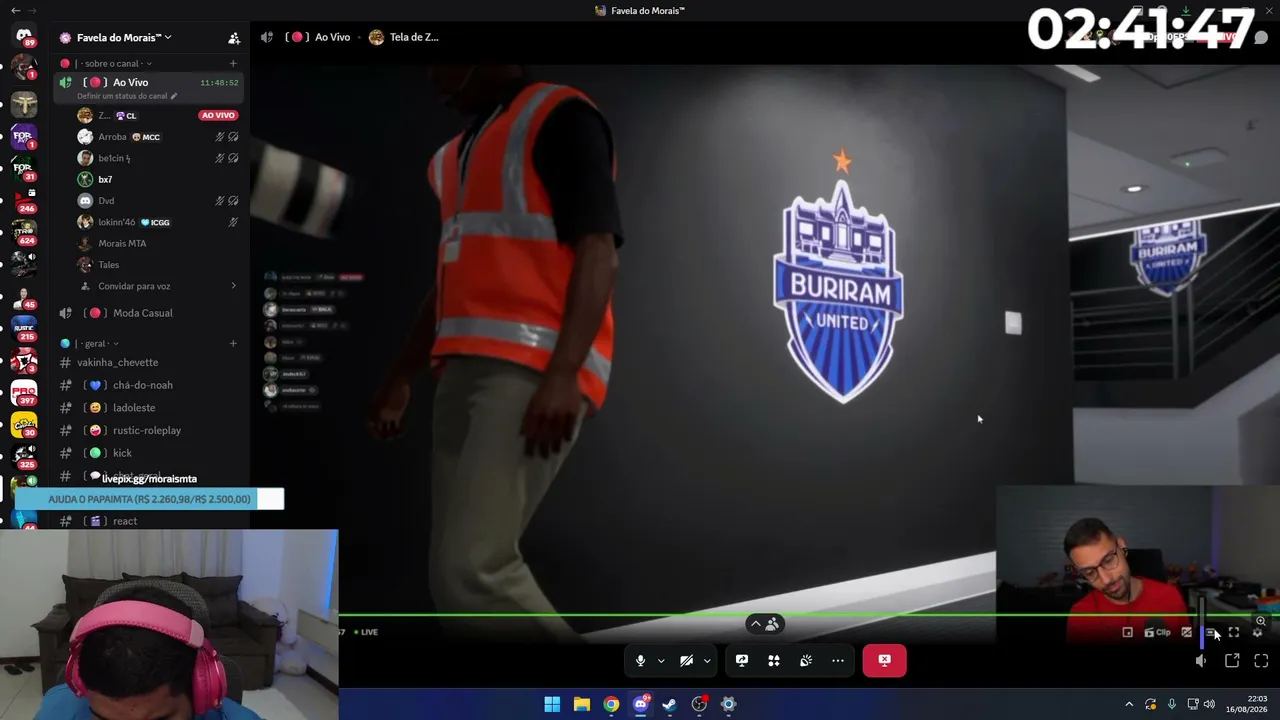Open the server with 246 badge

pos(24,199)
